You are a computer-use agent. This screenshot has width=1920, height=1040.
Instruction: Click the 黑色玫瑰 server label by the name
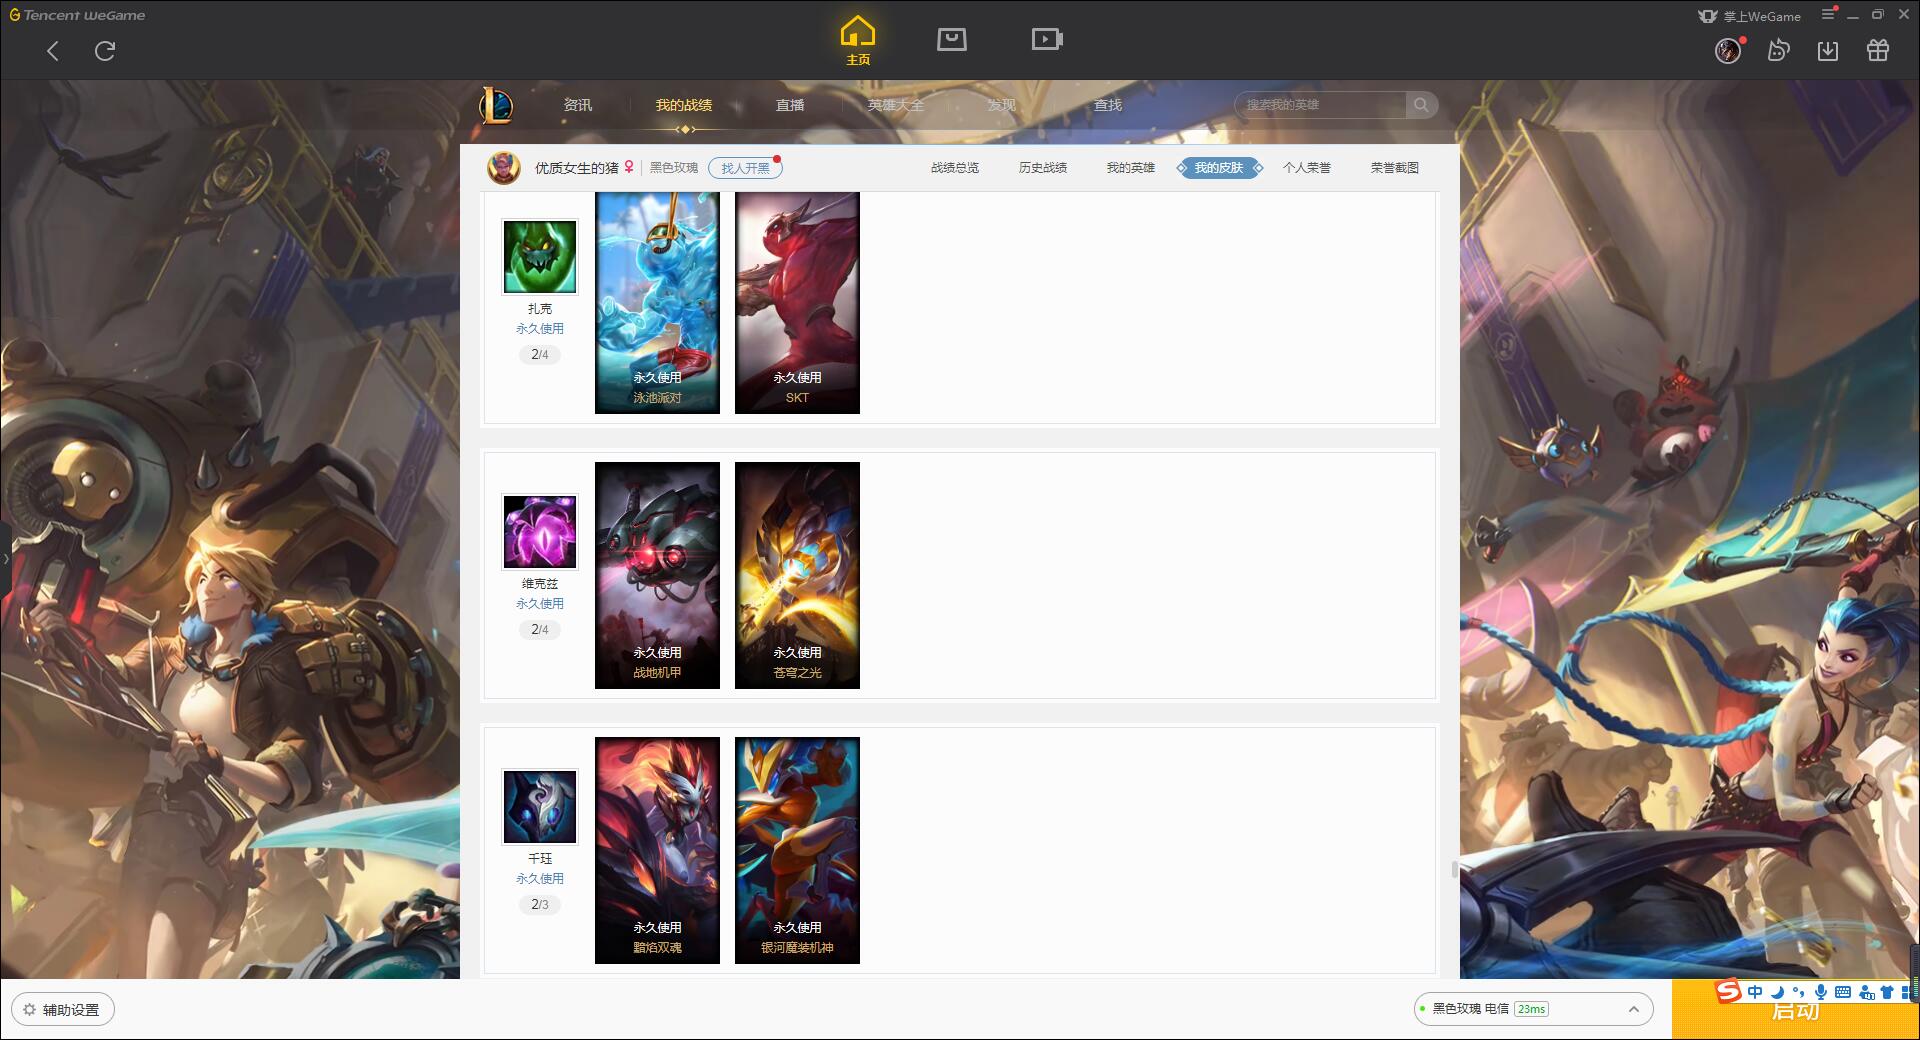click(x=674, y=168)
